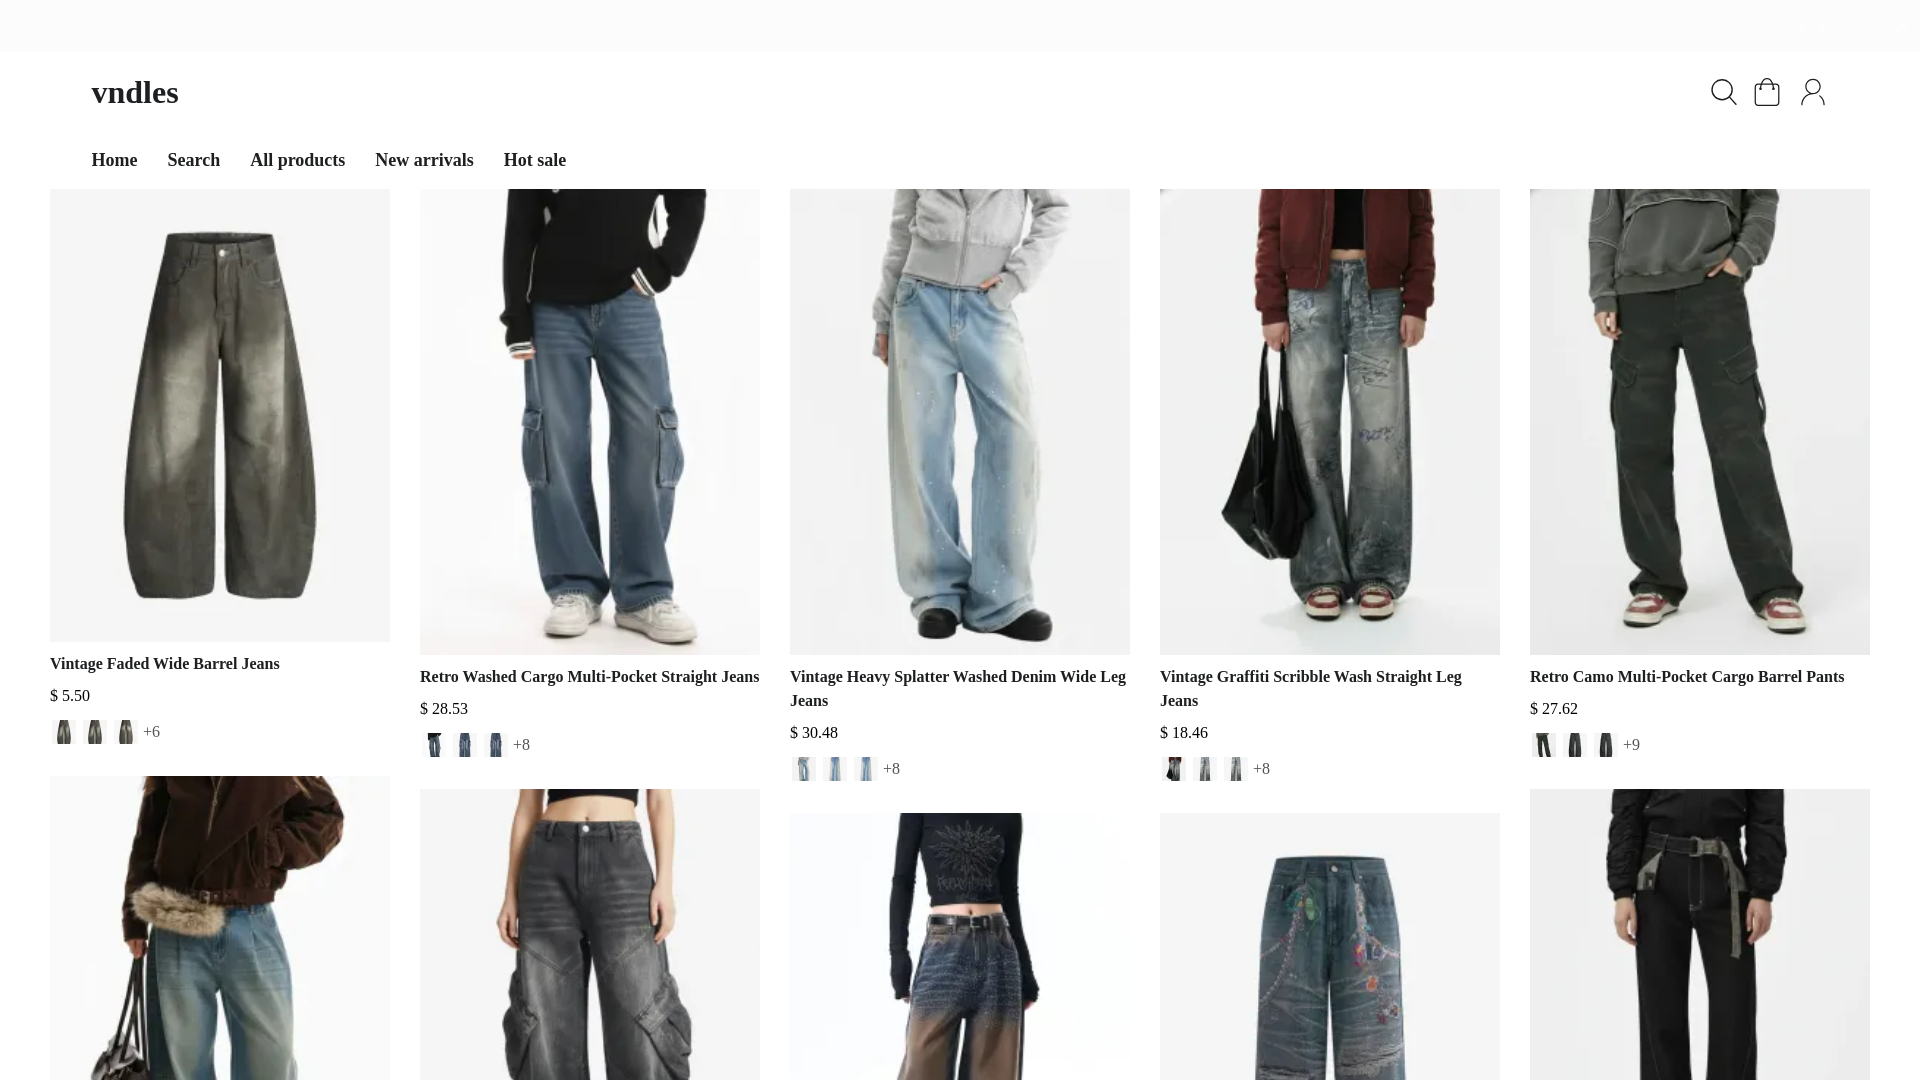1920x1080 pixels.
Task: Select Home in navigation menu
Action: pyautogui.click(x=114, y=160)
